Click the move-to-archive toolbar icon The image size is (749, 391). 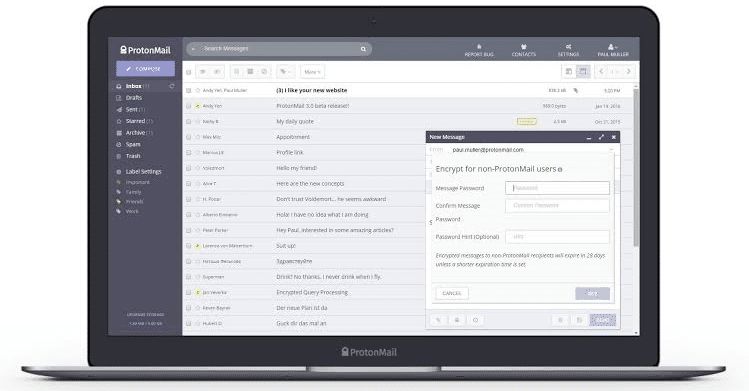pos(250,72)
